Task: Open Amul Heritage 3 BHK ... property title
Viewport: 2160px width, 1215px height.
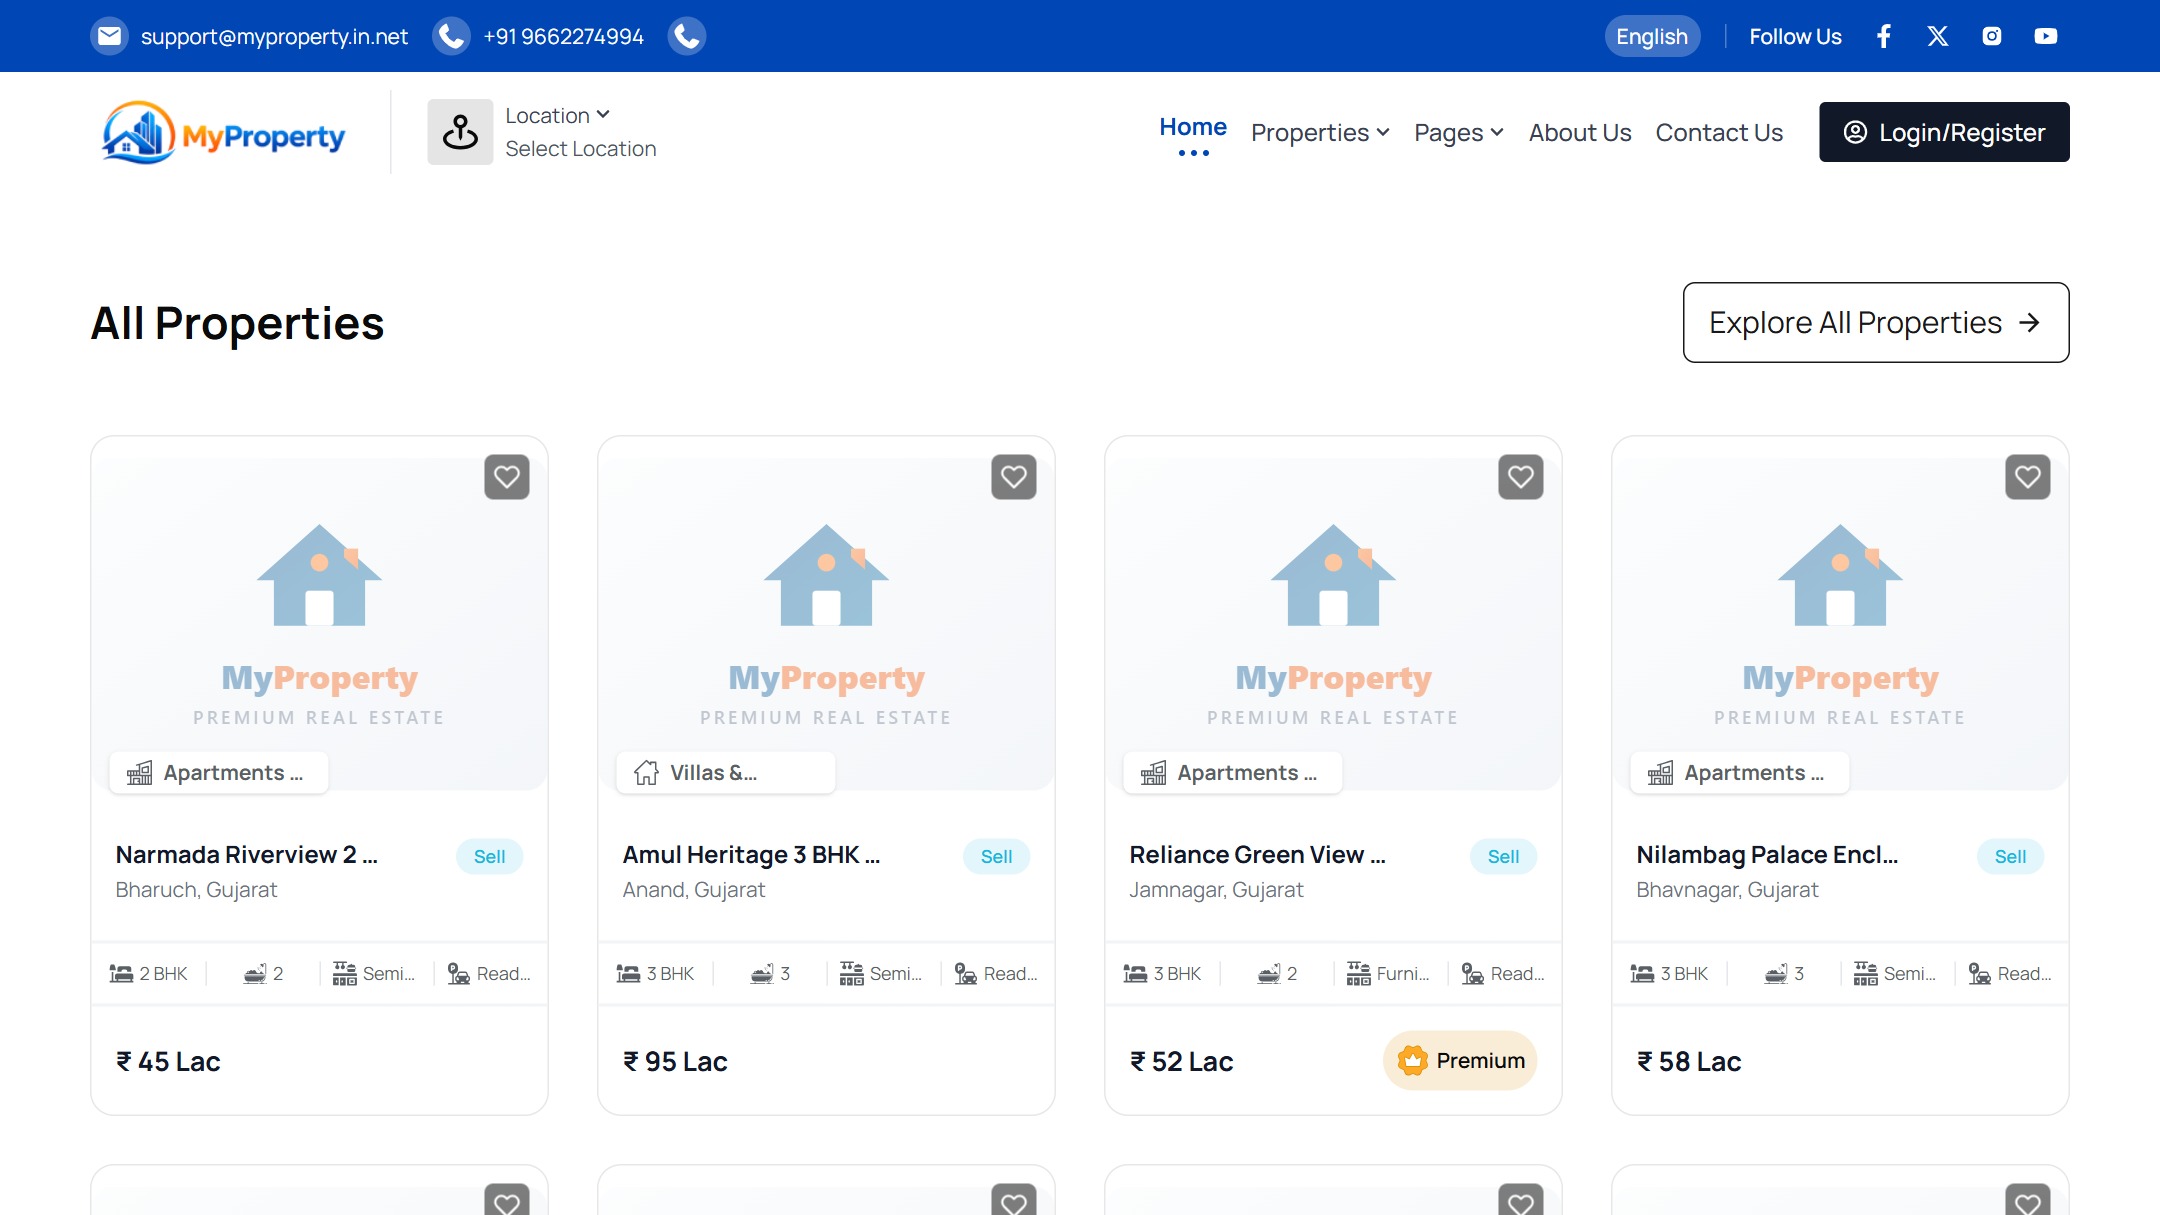Action: pos(751,855)
